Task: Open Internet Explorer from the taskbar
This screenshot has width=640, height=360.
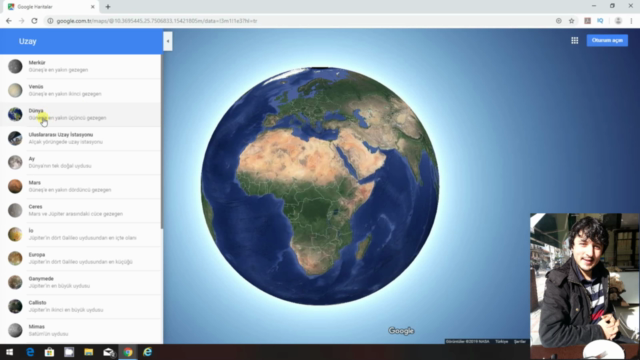Action: coord(147,352)
